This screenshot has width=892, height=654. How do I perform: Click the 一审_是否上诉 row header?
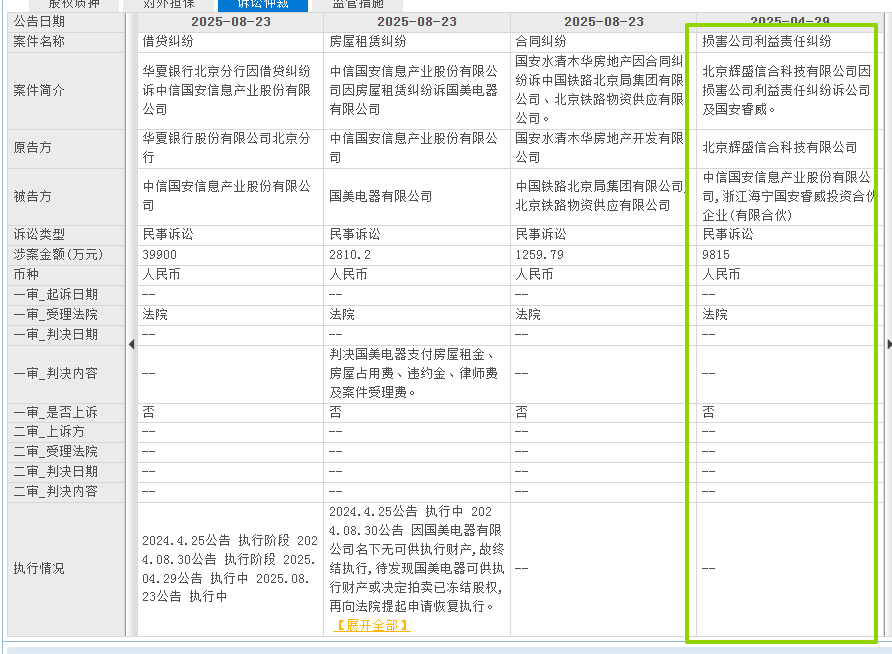pyautogui.click(x=66, y=413)
